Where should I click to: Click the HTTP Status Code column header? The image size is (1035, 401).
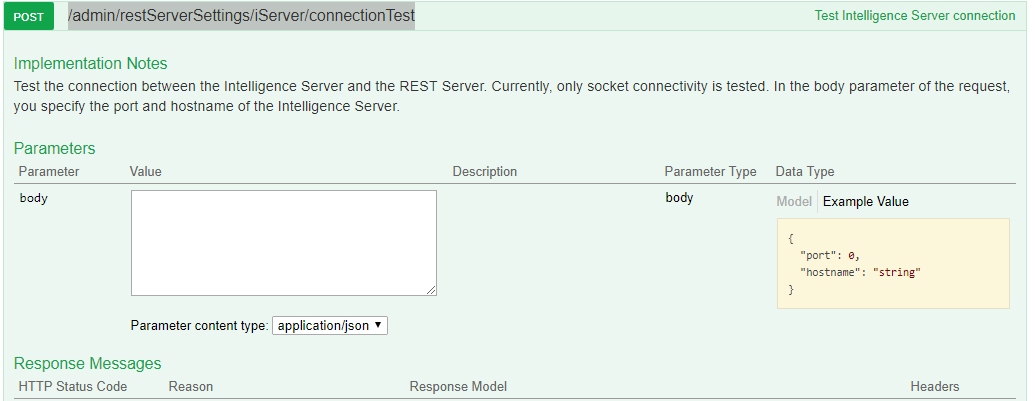pos(73,386)
